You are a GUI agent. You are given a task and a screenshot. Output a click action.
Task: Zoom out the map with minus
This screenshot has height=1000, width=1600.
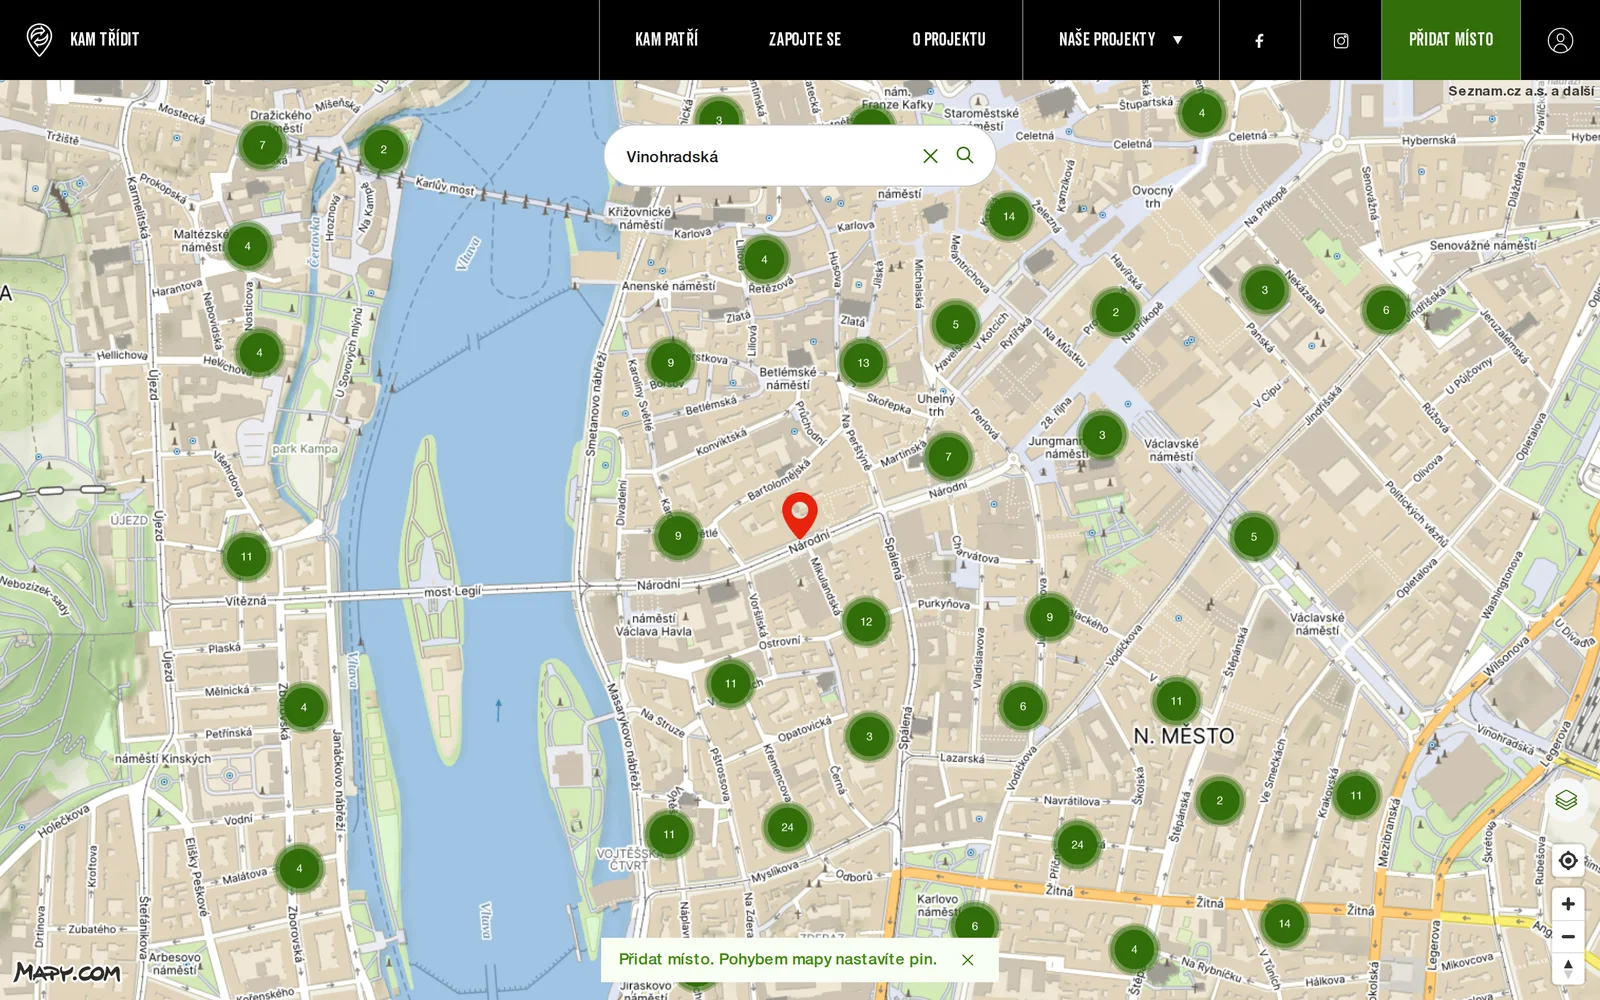click(1568, 937)
